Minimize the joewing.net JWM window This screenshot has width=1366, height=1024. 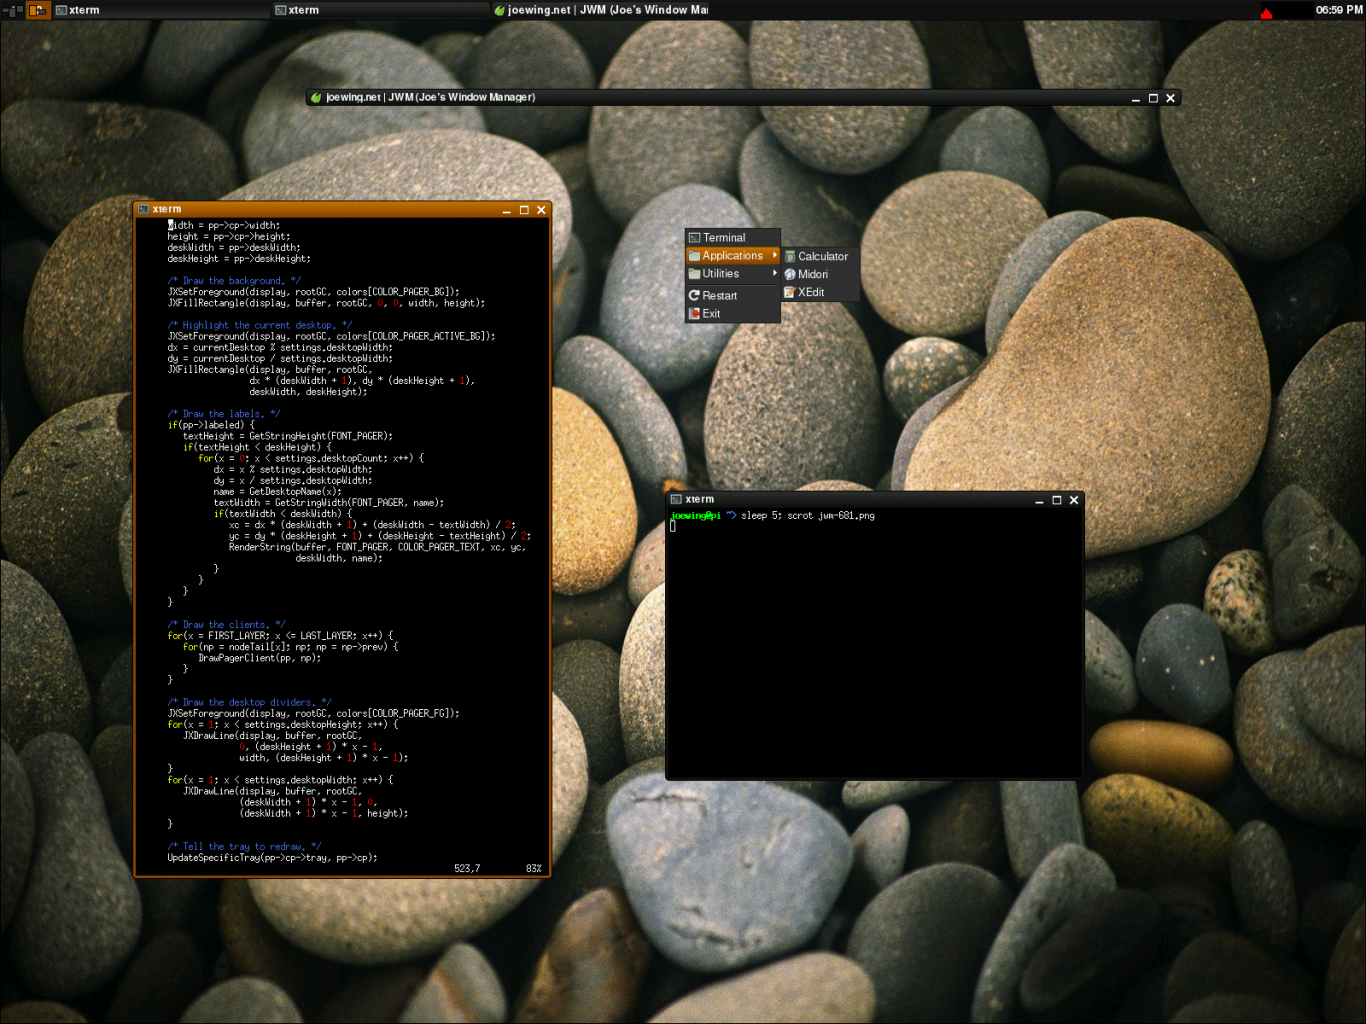point(1135,98)
